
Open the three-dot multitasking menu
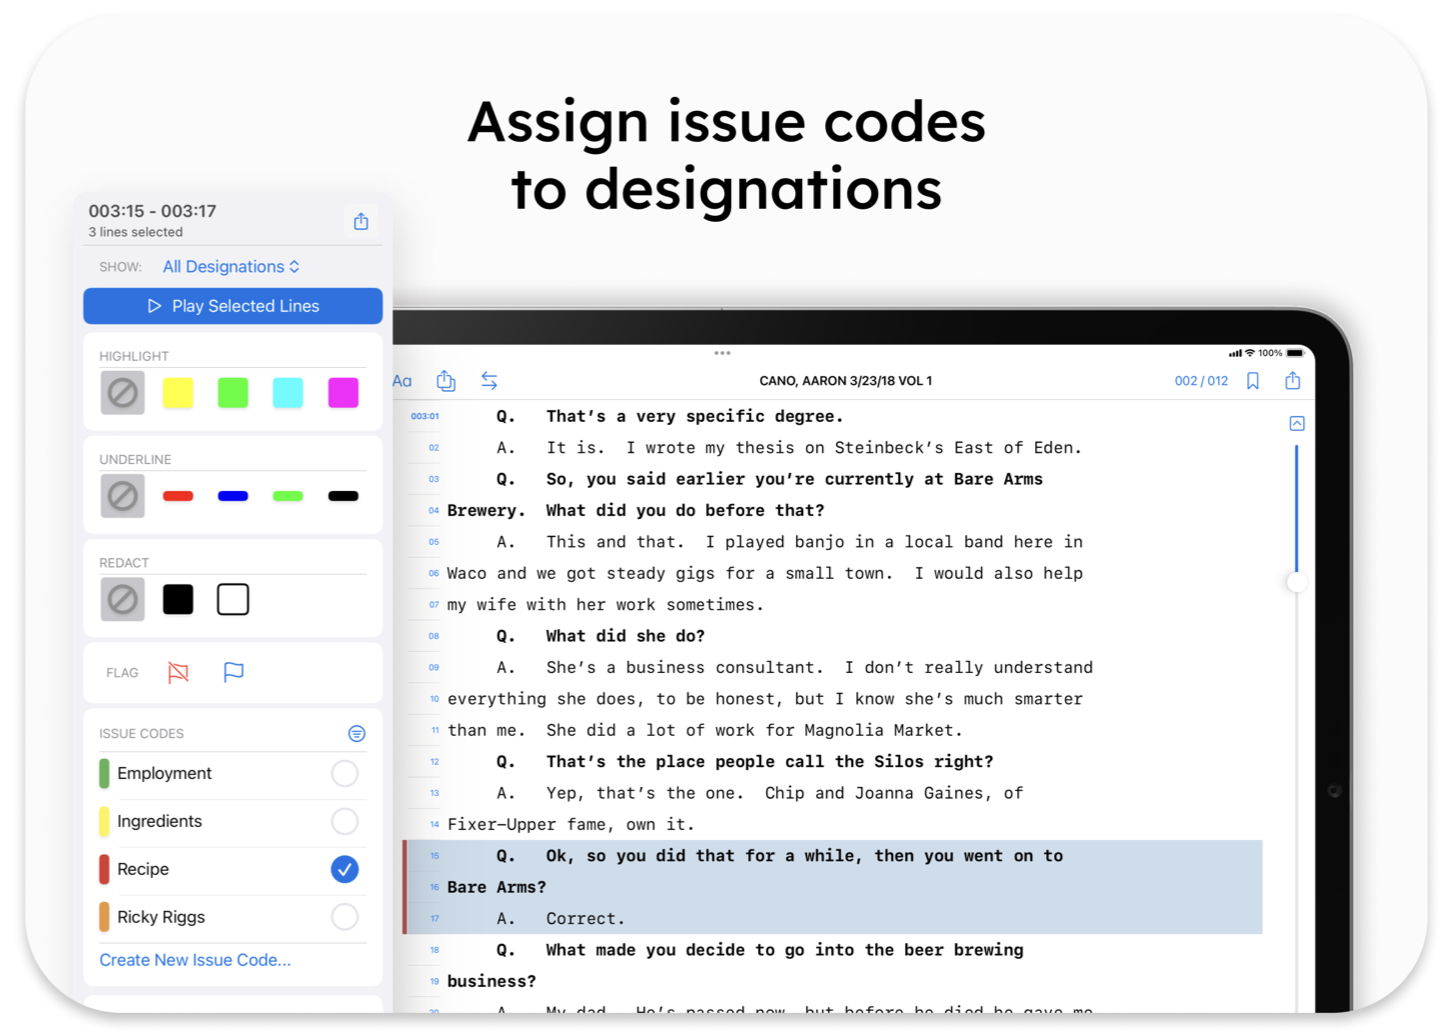(x=722, y=353)
